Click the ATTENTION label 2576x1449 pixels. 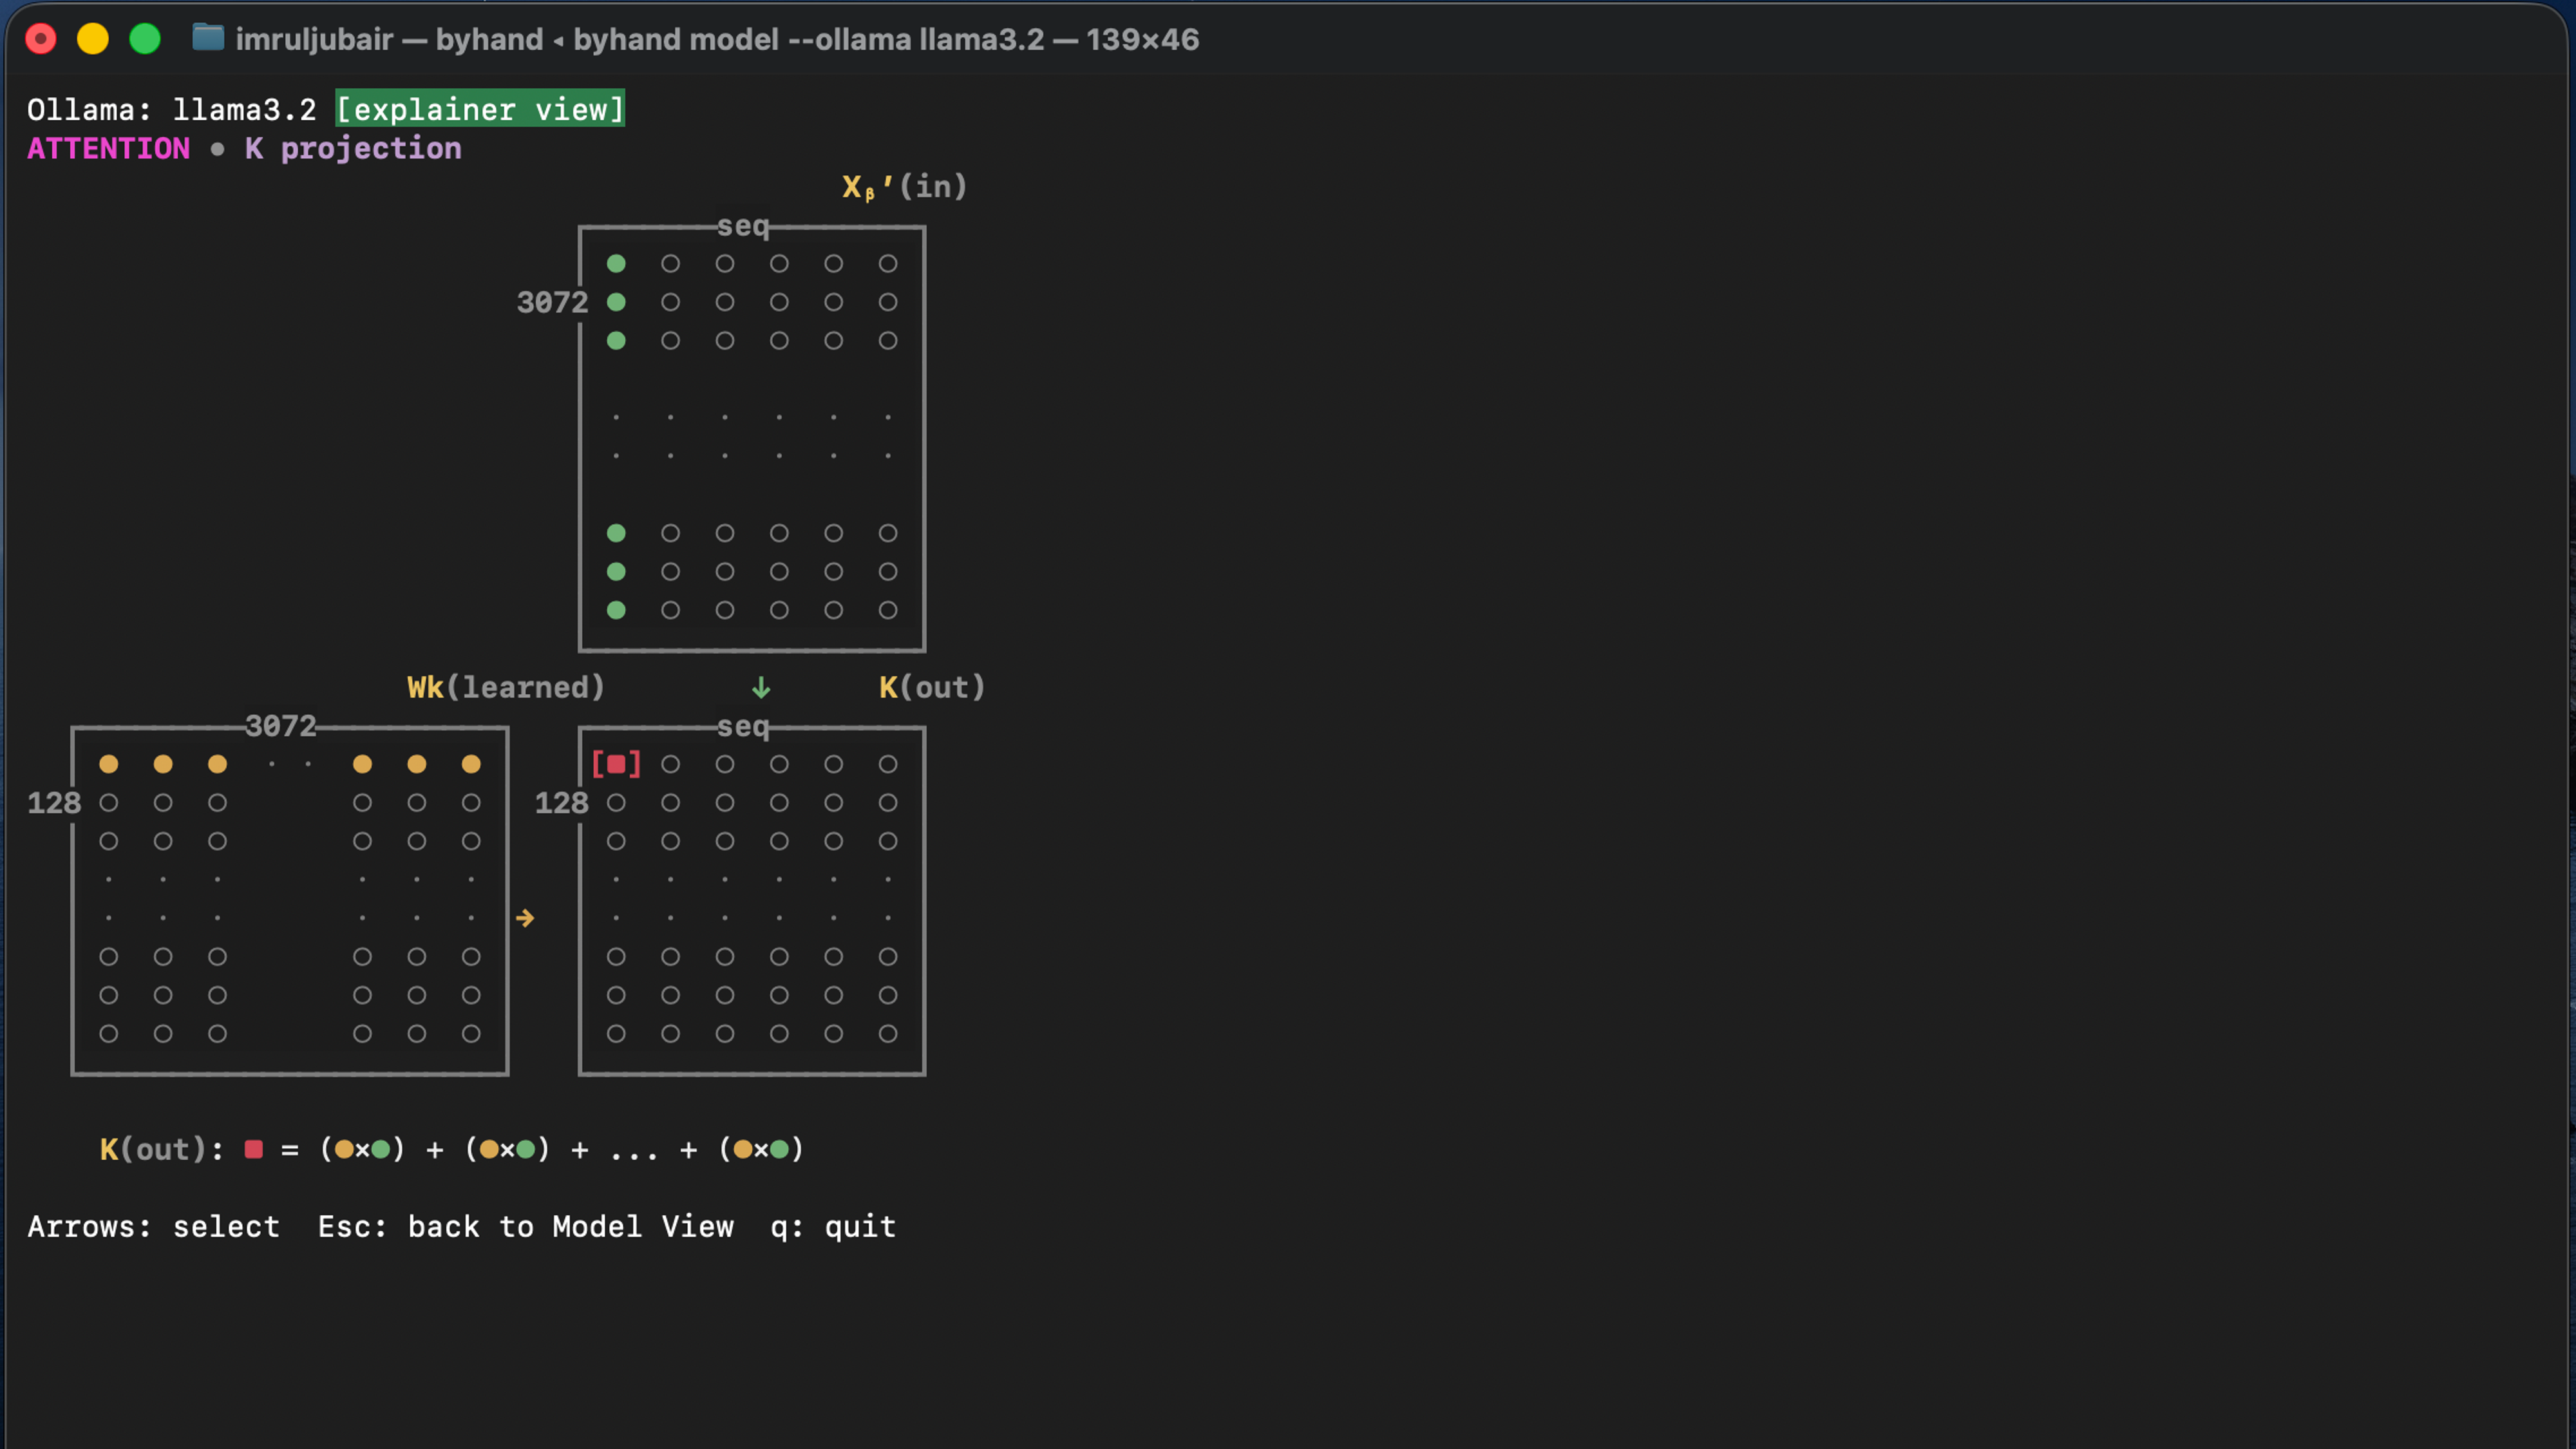point(108,148)
